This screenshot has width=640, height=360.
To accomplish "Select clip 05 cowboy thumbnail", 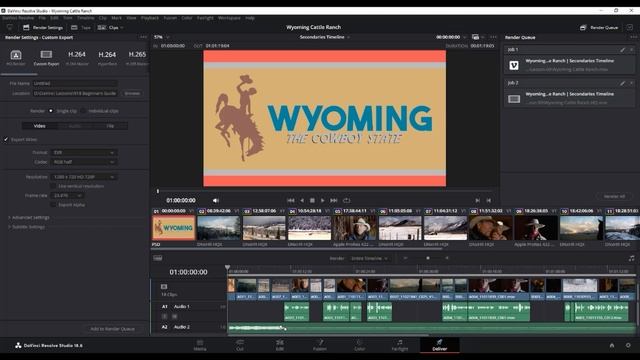I will 355,228.
